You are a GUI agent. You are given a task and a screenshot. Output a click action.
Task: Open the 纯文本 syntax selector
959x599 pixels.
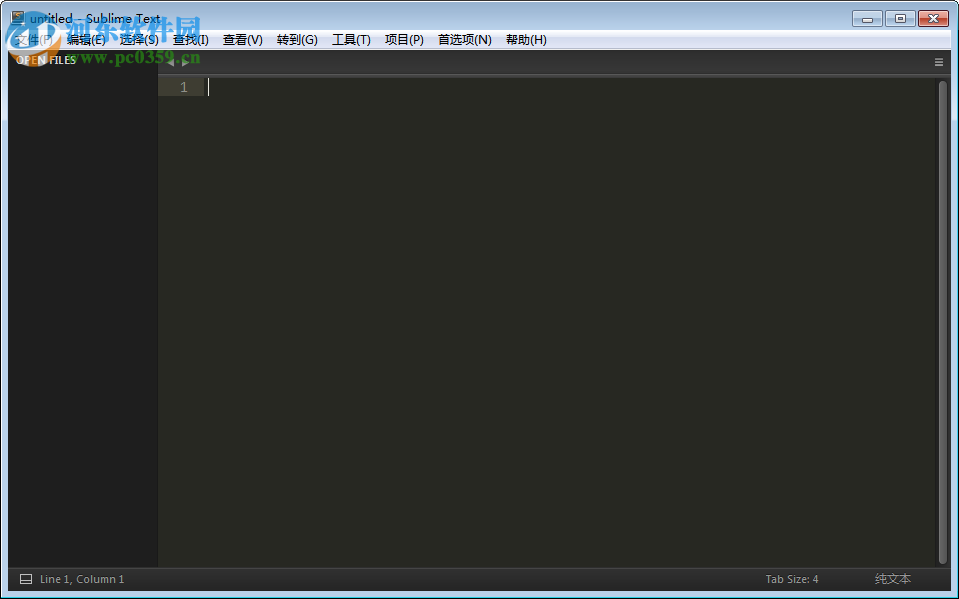coord(892,578)
